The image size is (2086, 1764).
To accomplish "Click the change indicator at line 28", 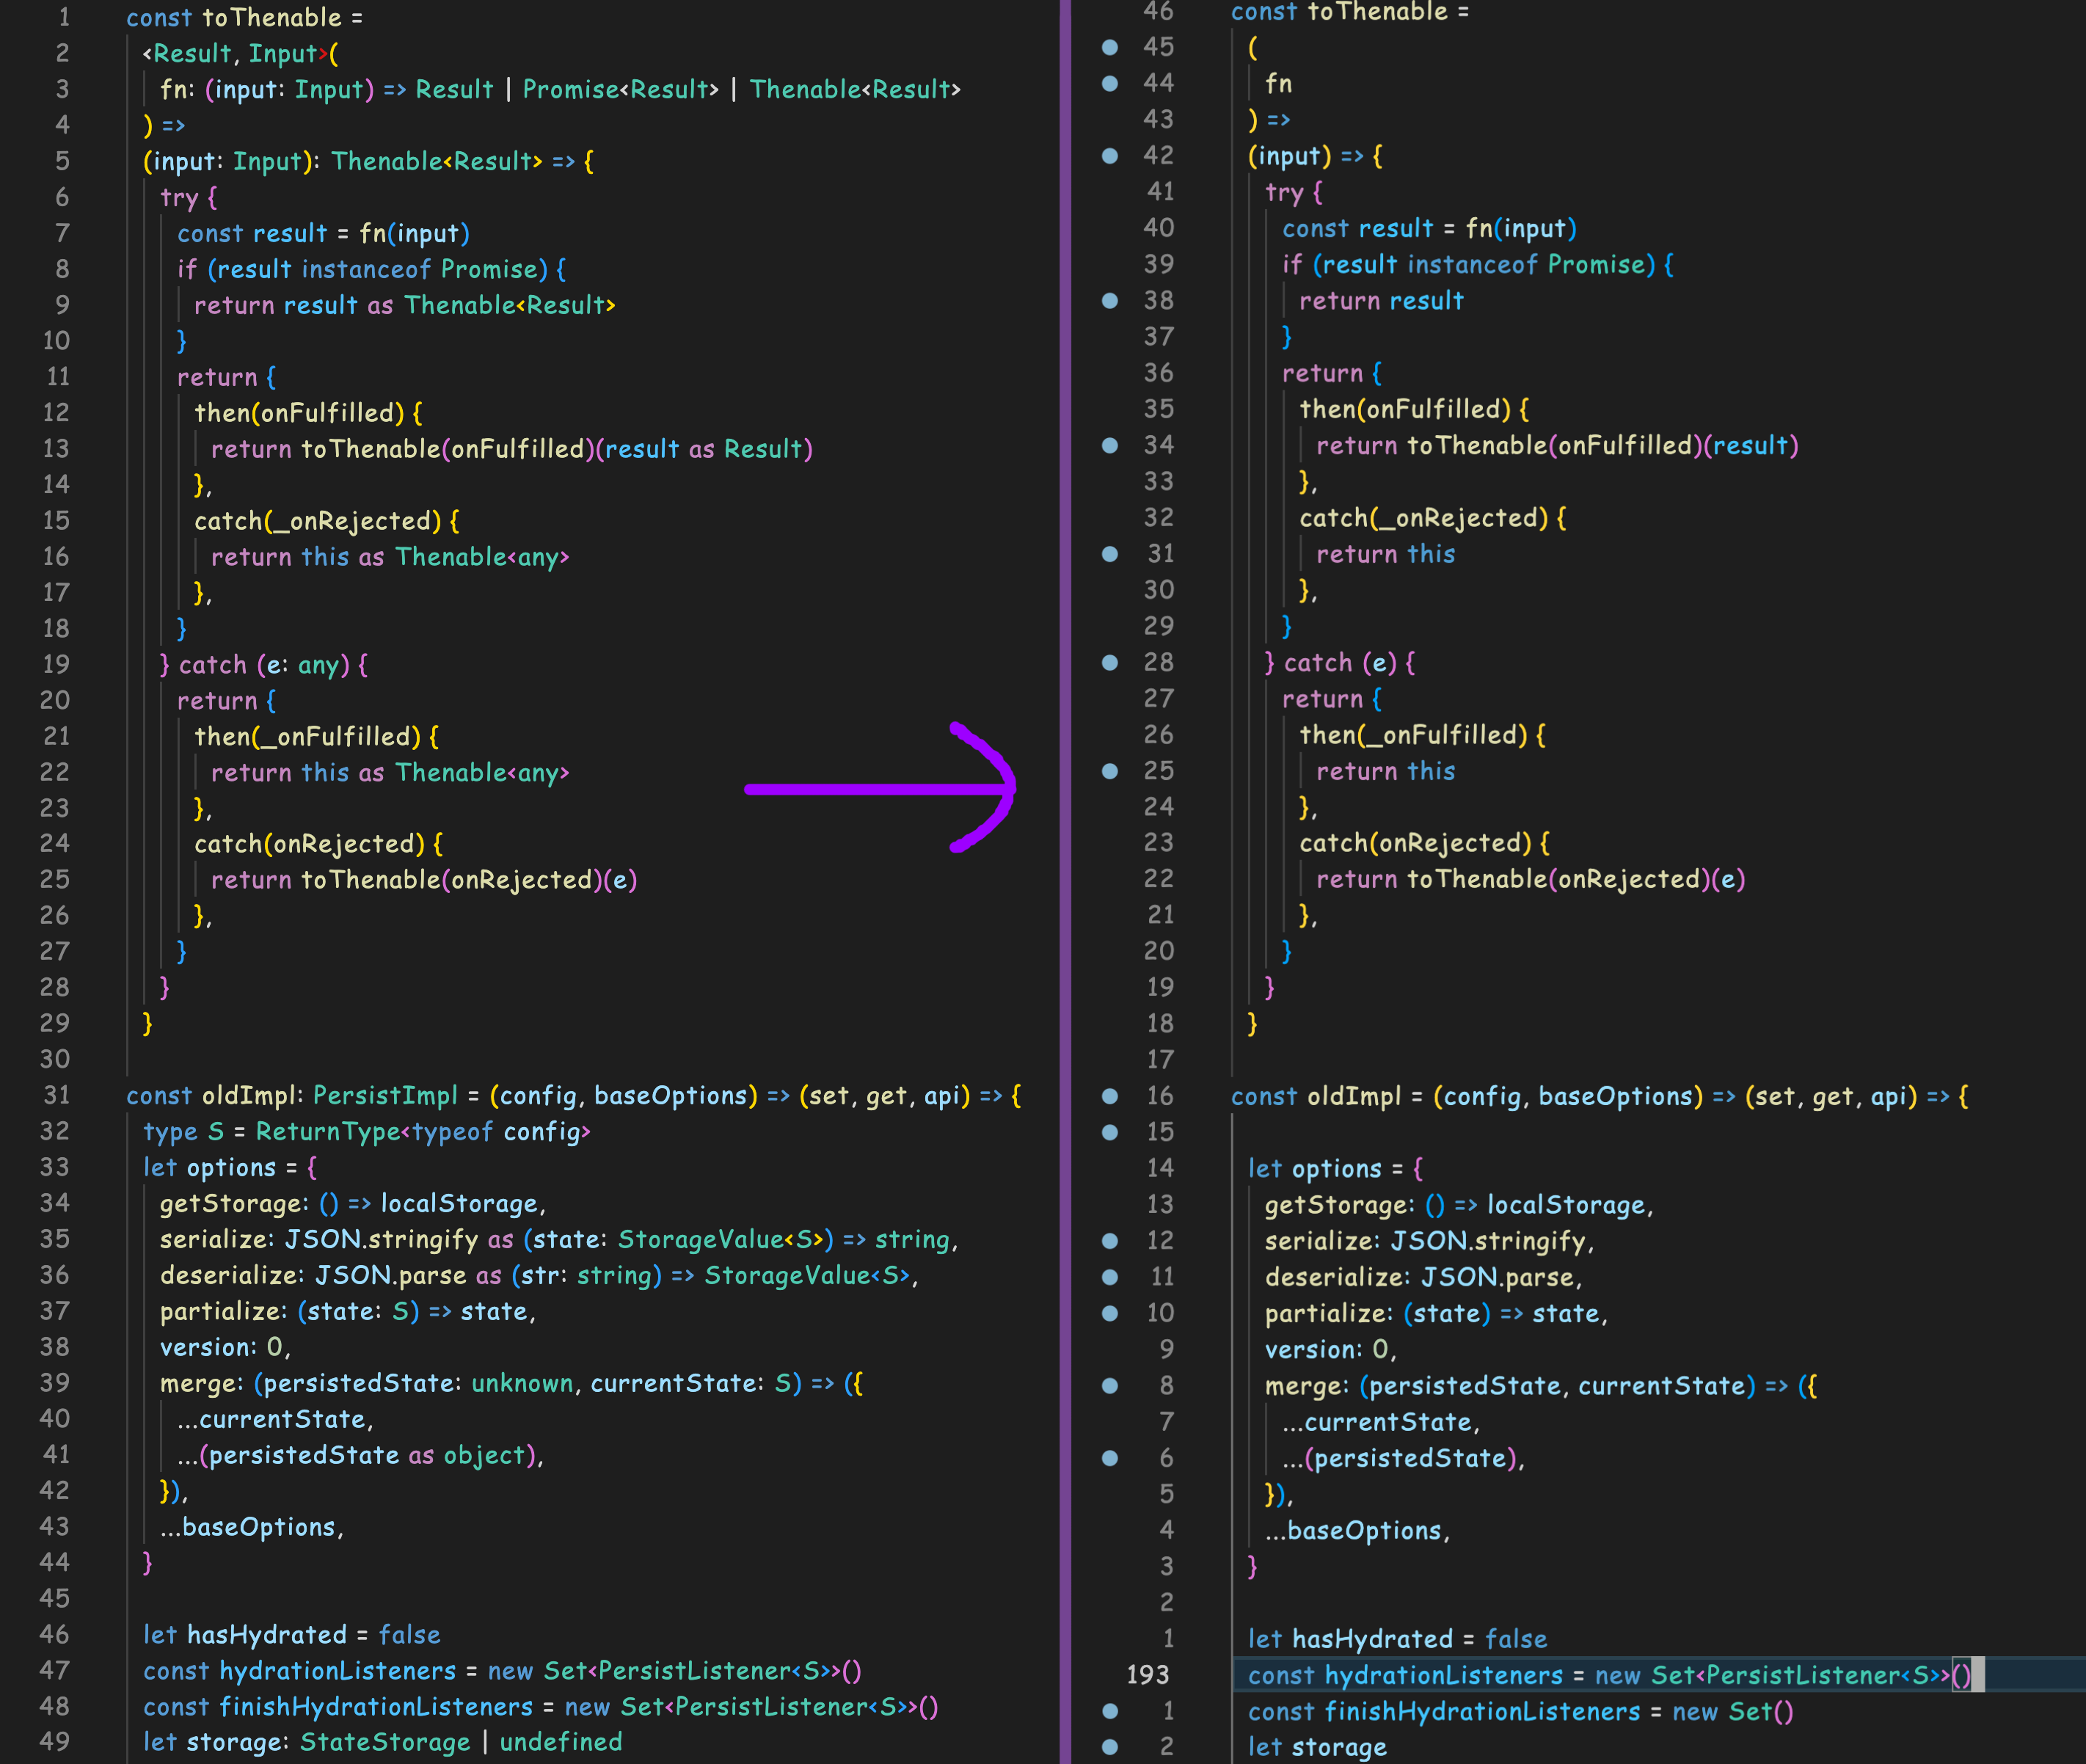I will [x=1110, y=662].
